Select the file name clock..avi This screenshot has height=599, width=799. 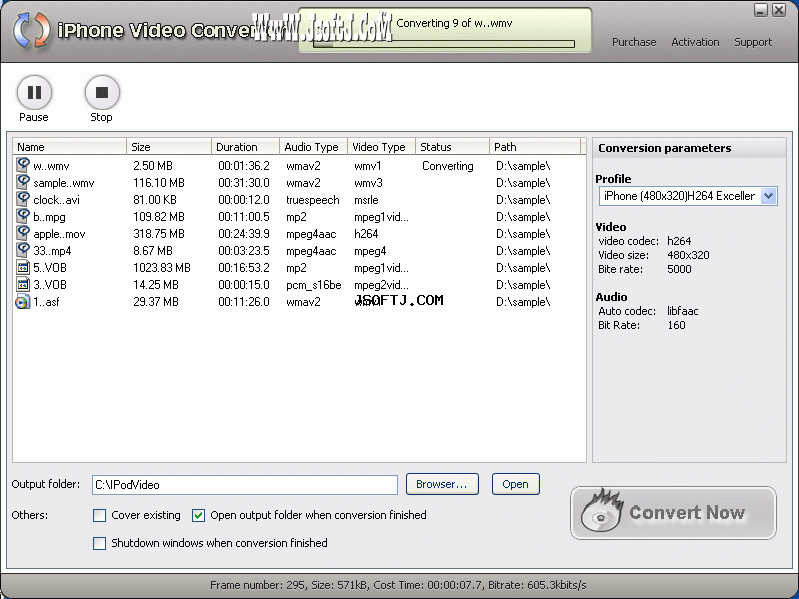pos(57,200)
